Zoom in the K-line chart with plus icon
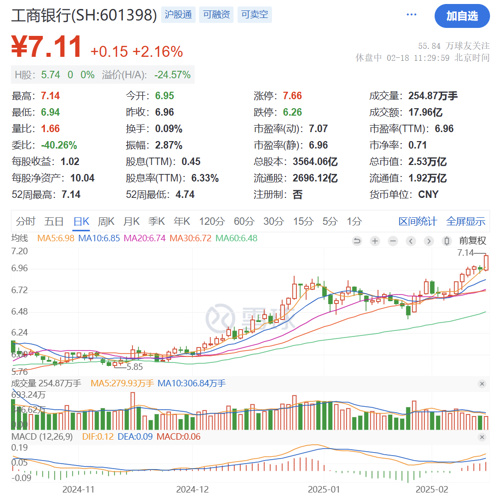 (375, 241)
